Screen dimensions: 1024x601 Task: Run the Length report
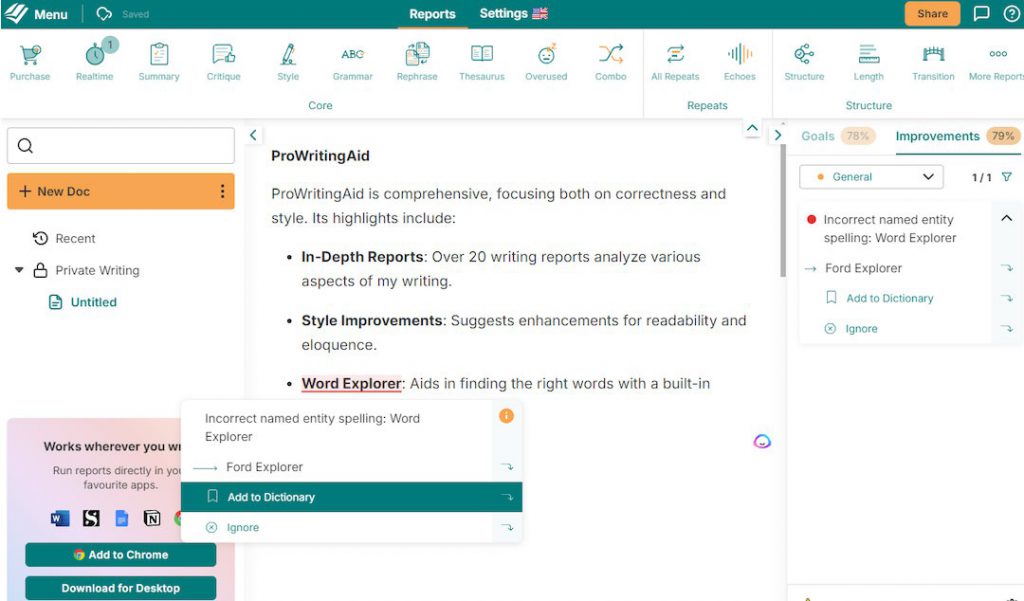(x=868, y=61)
